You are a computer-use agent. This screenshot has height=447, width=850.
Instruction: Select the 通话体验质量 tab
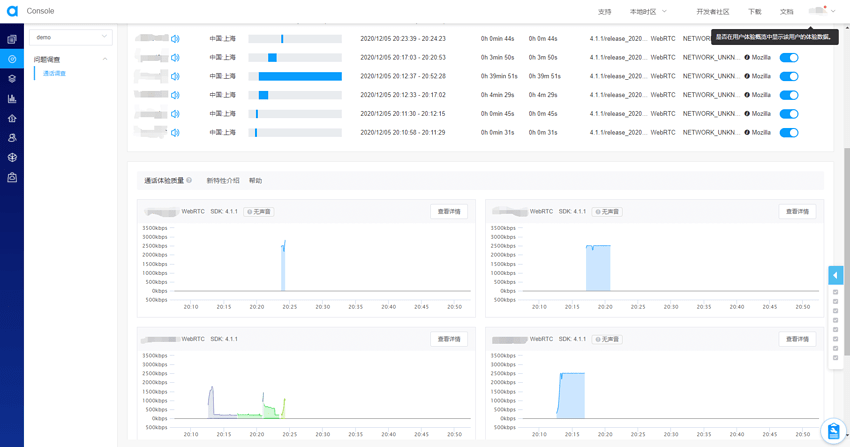[x=164, y=180]
